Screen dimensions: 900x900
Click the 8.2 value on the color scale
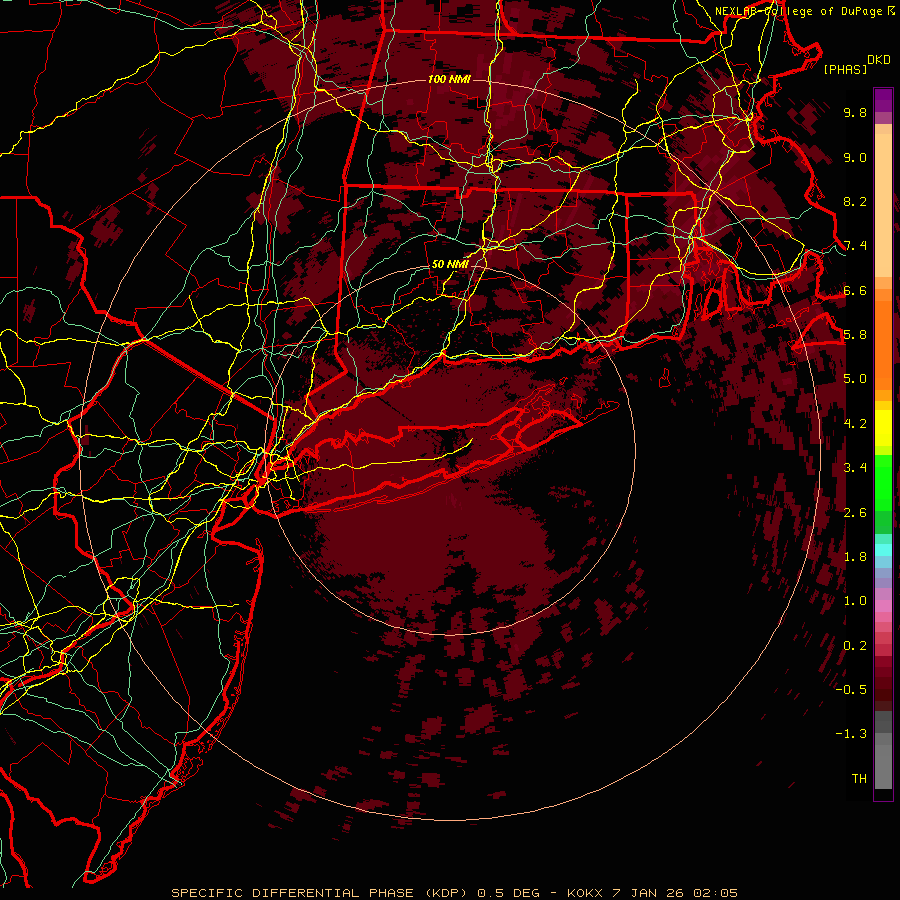(x=855, y=201)
